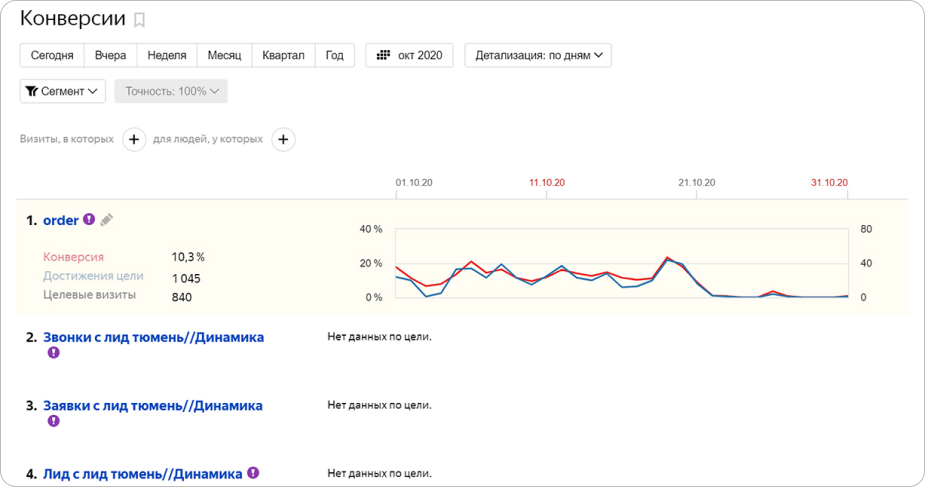Click the bookmark icon beside Конверсии title

coord(140,20)
